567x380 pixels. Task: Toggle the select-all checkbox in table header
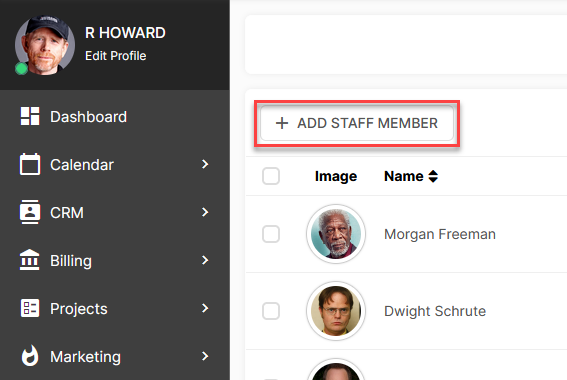271,176
